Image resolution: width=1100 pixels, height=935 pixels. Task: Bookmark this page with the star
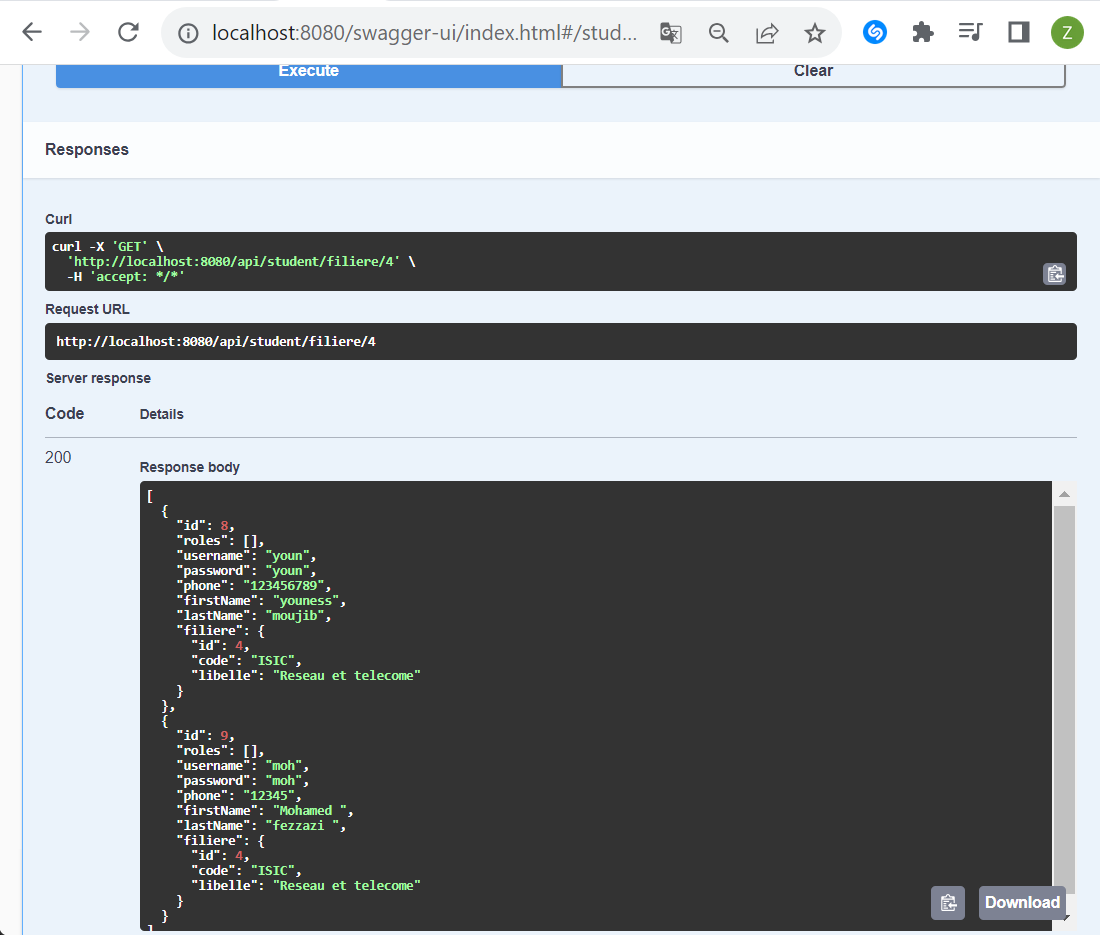click(814, 32)
